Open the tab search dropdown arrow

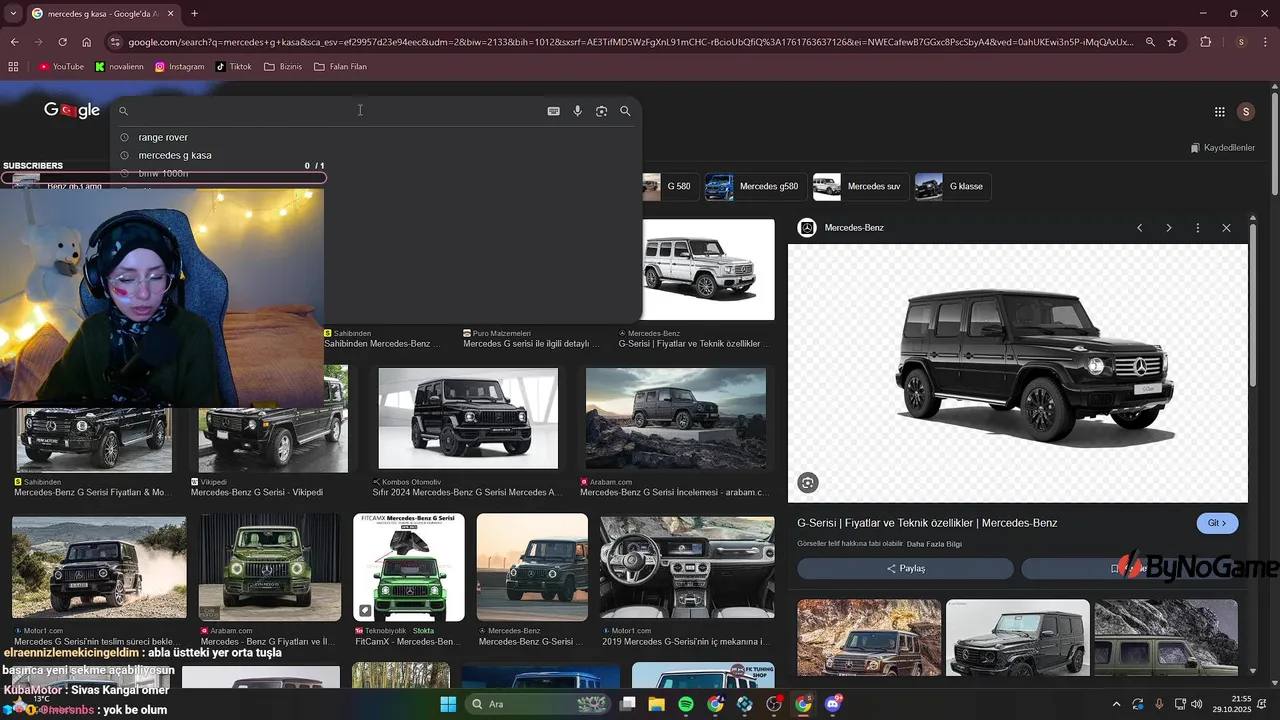12,14
